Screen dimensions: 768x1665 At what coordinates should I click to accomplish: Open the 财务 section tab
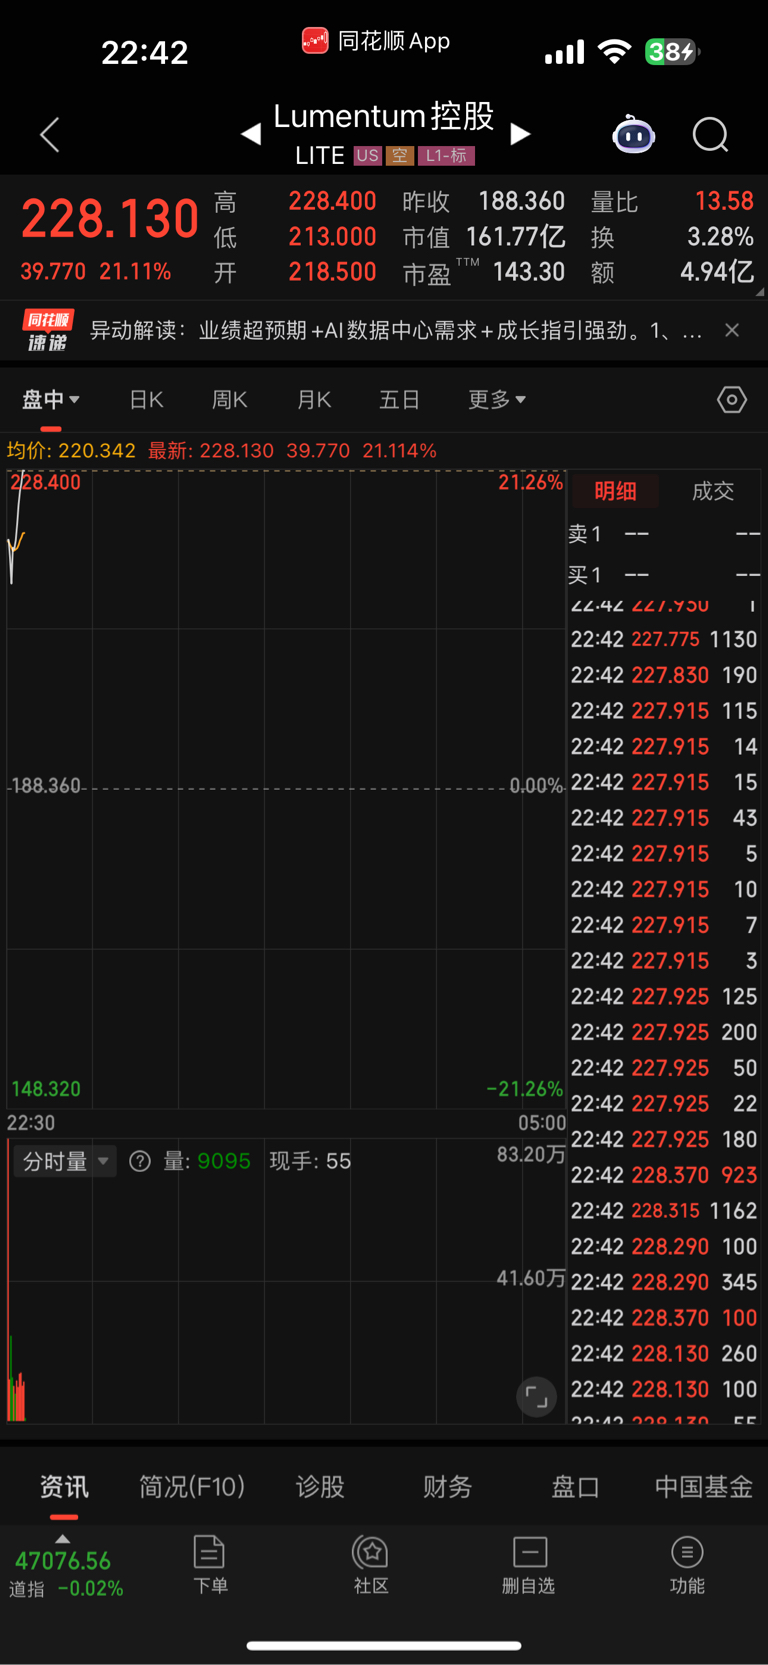click(x=447, y=1487)
